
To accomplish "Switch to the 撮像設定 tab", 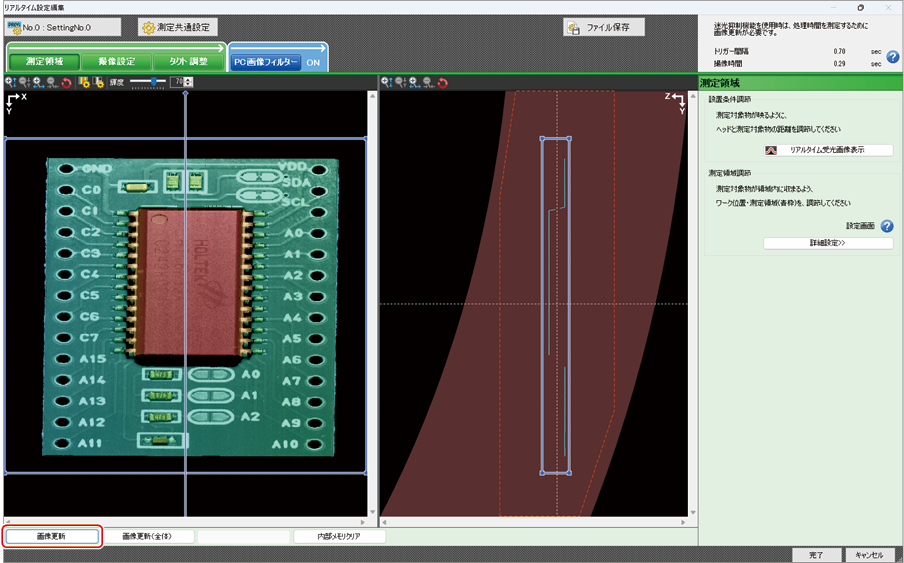I will [117, 62].
